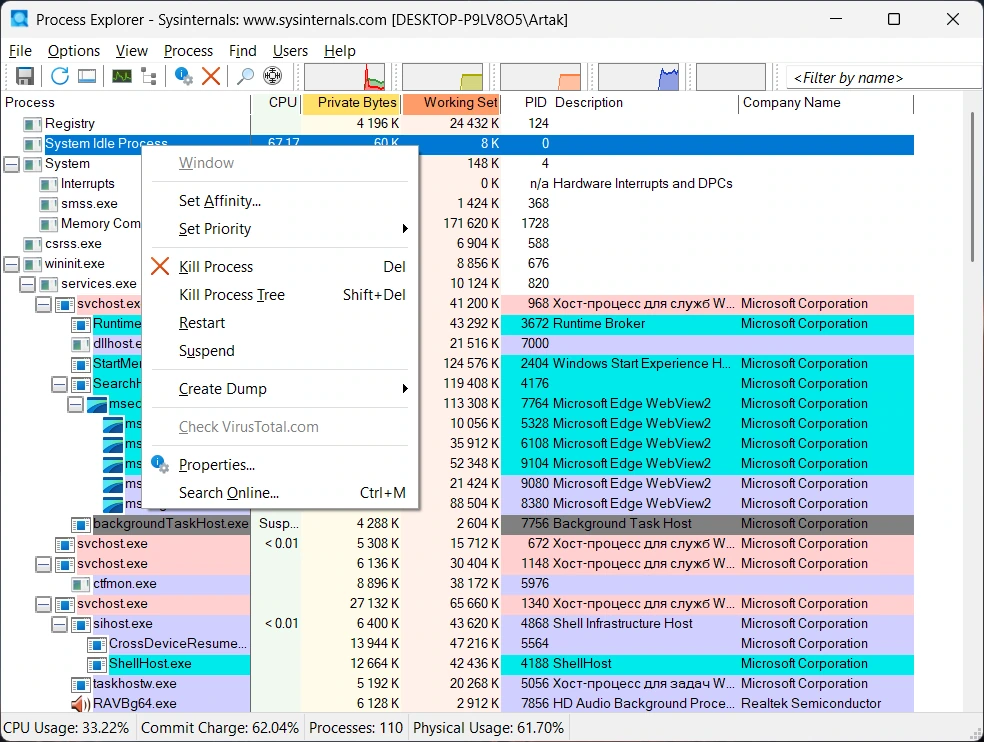
Task: Choose Set Affinity from context menu
Action: tap(280, 201)
